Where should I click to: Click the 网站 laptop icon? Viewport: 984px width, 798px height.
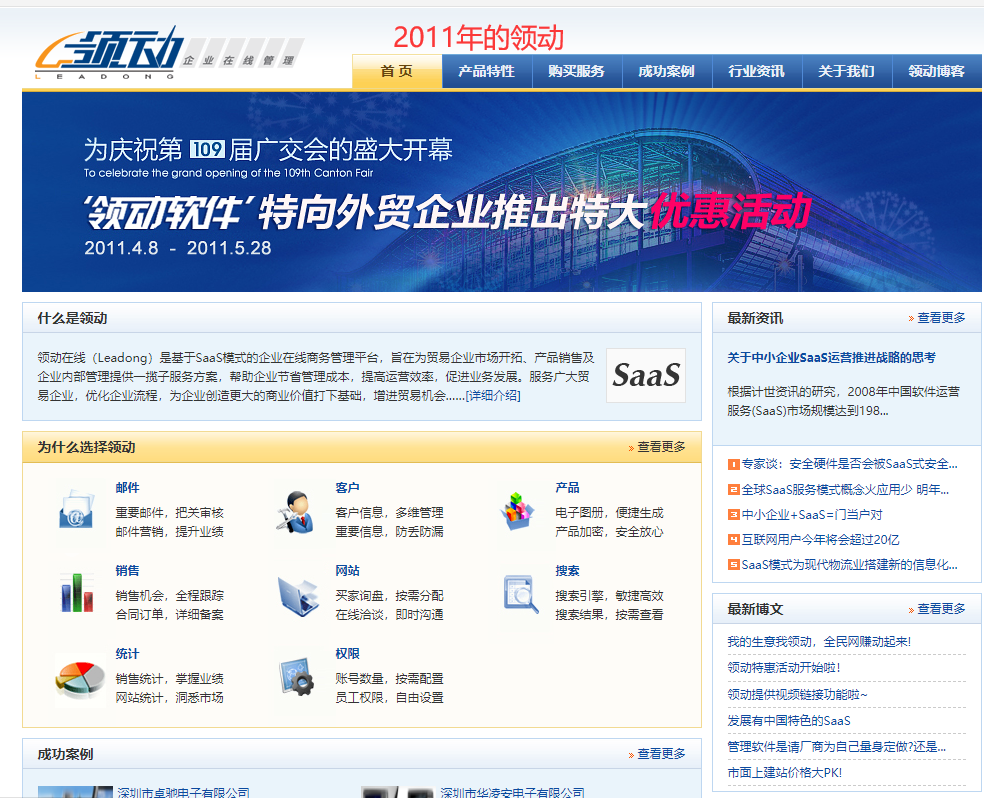[297, 595]
